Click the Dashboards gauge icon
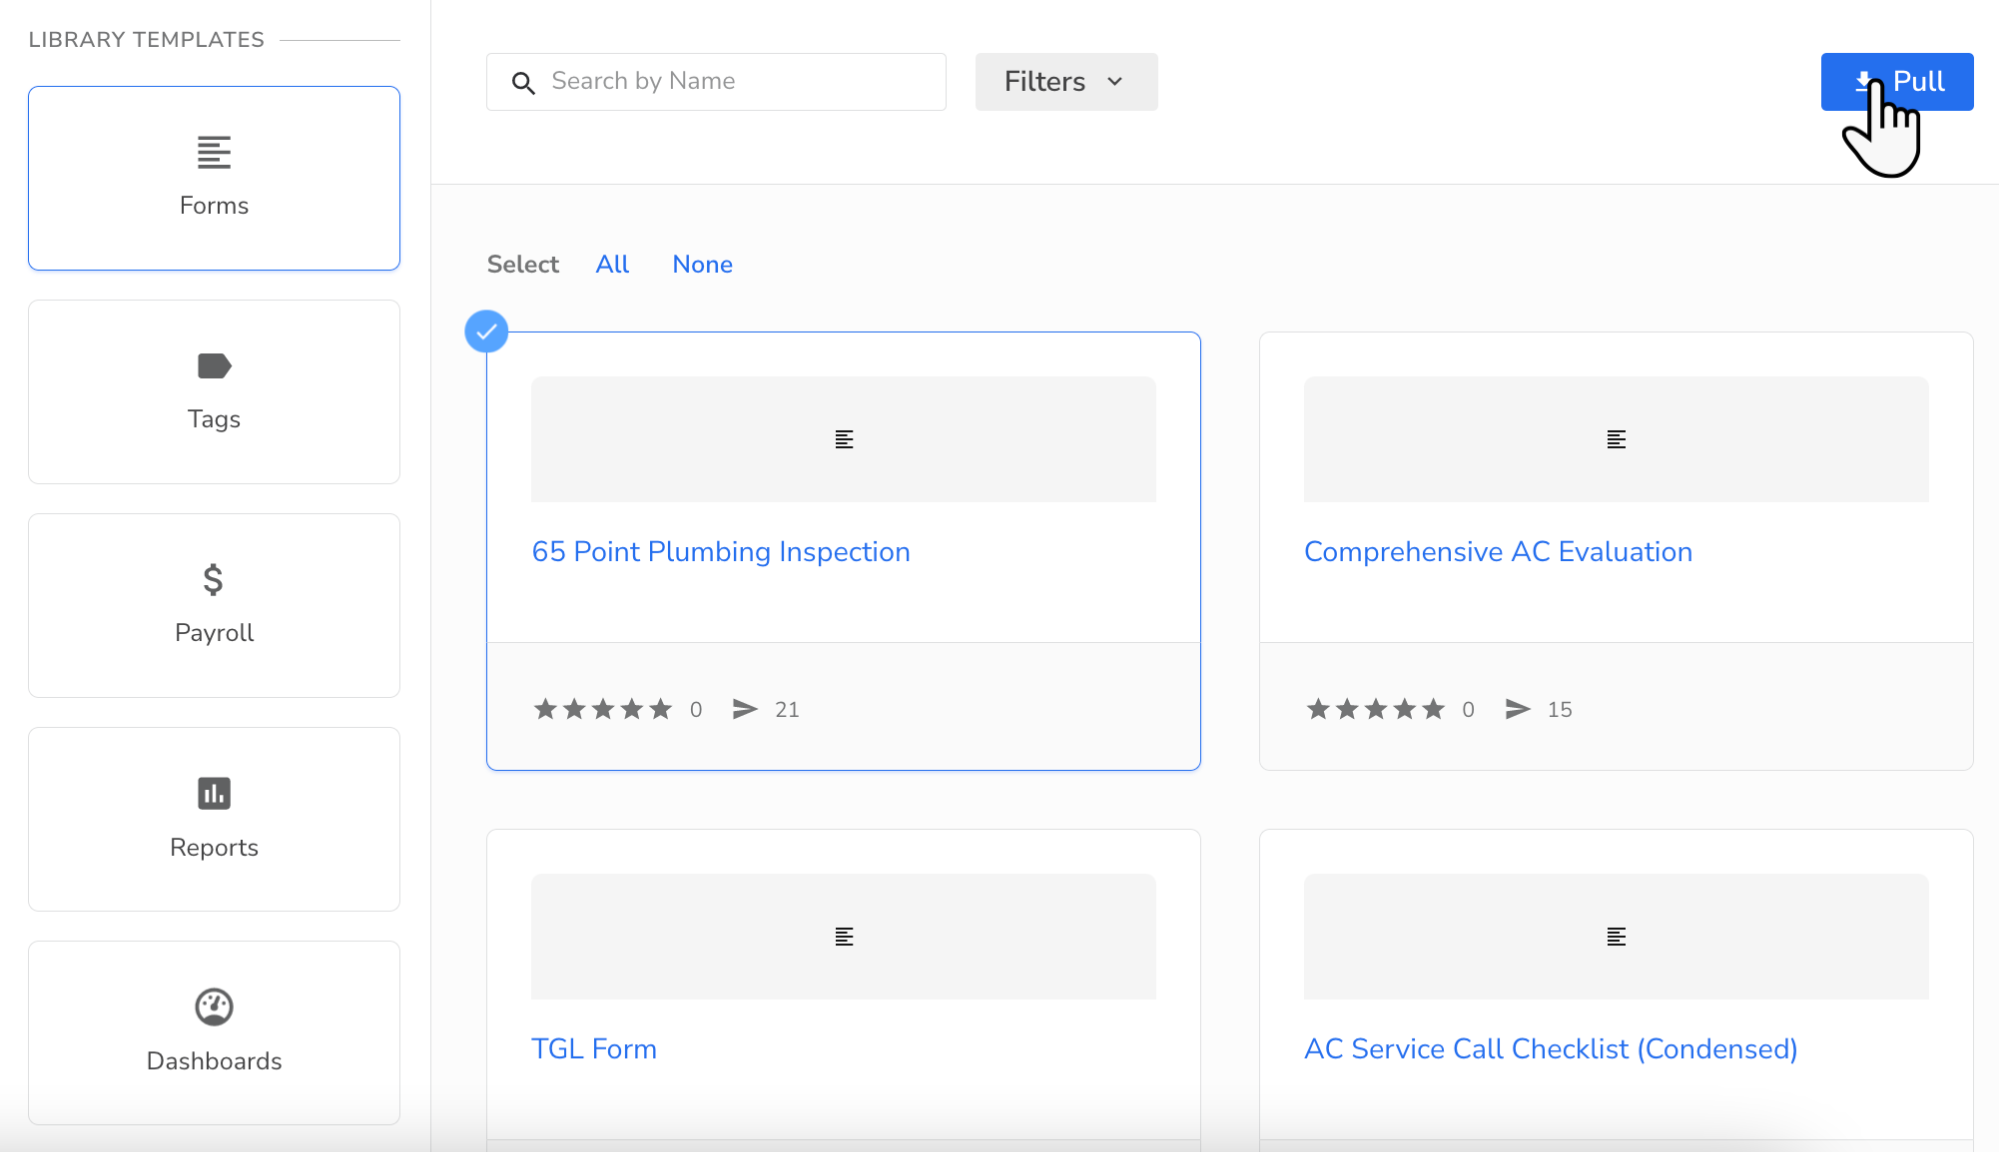Image resolution: width=1999 pixels, height=1153 pixels. click(x=214, y=1007)
